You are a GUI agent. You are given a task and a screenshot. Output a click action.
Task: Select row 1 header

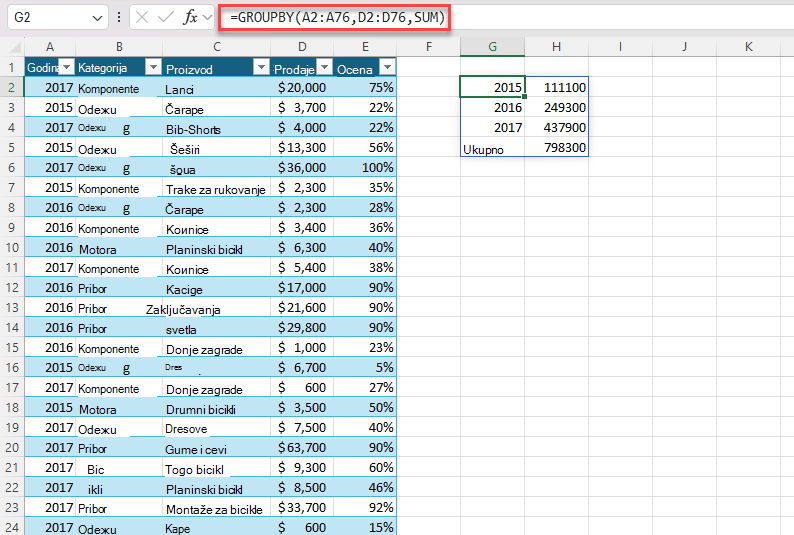pyautogui.click(x=12, y=67)
